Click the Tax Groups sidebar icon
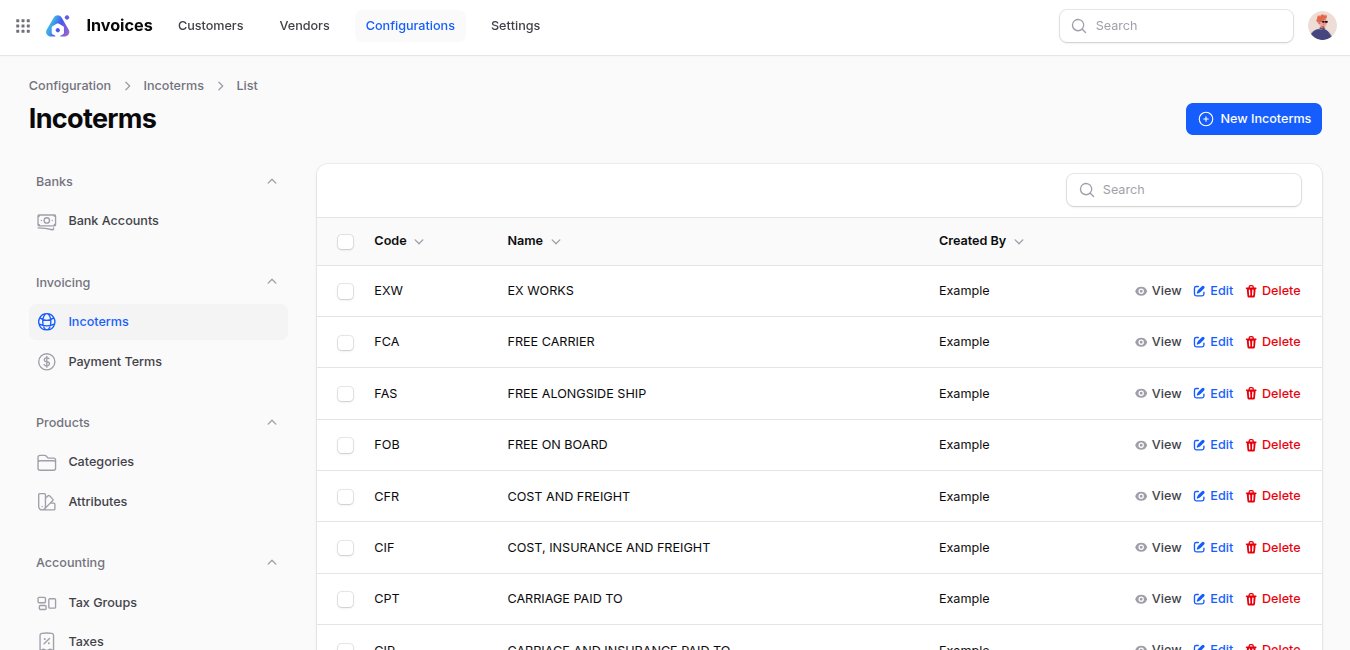 click(x=47, y=603)
